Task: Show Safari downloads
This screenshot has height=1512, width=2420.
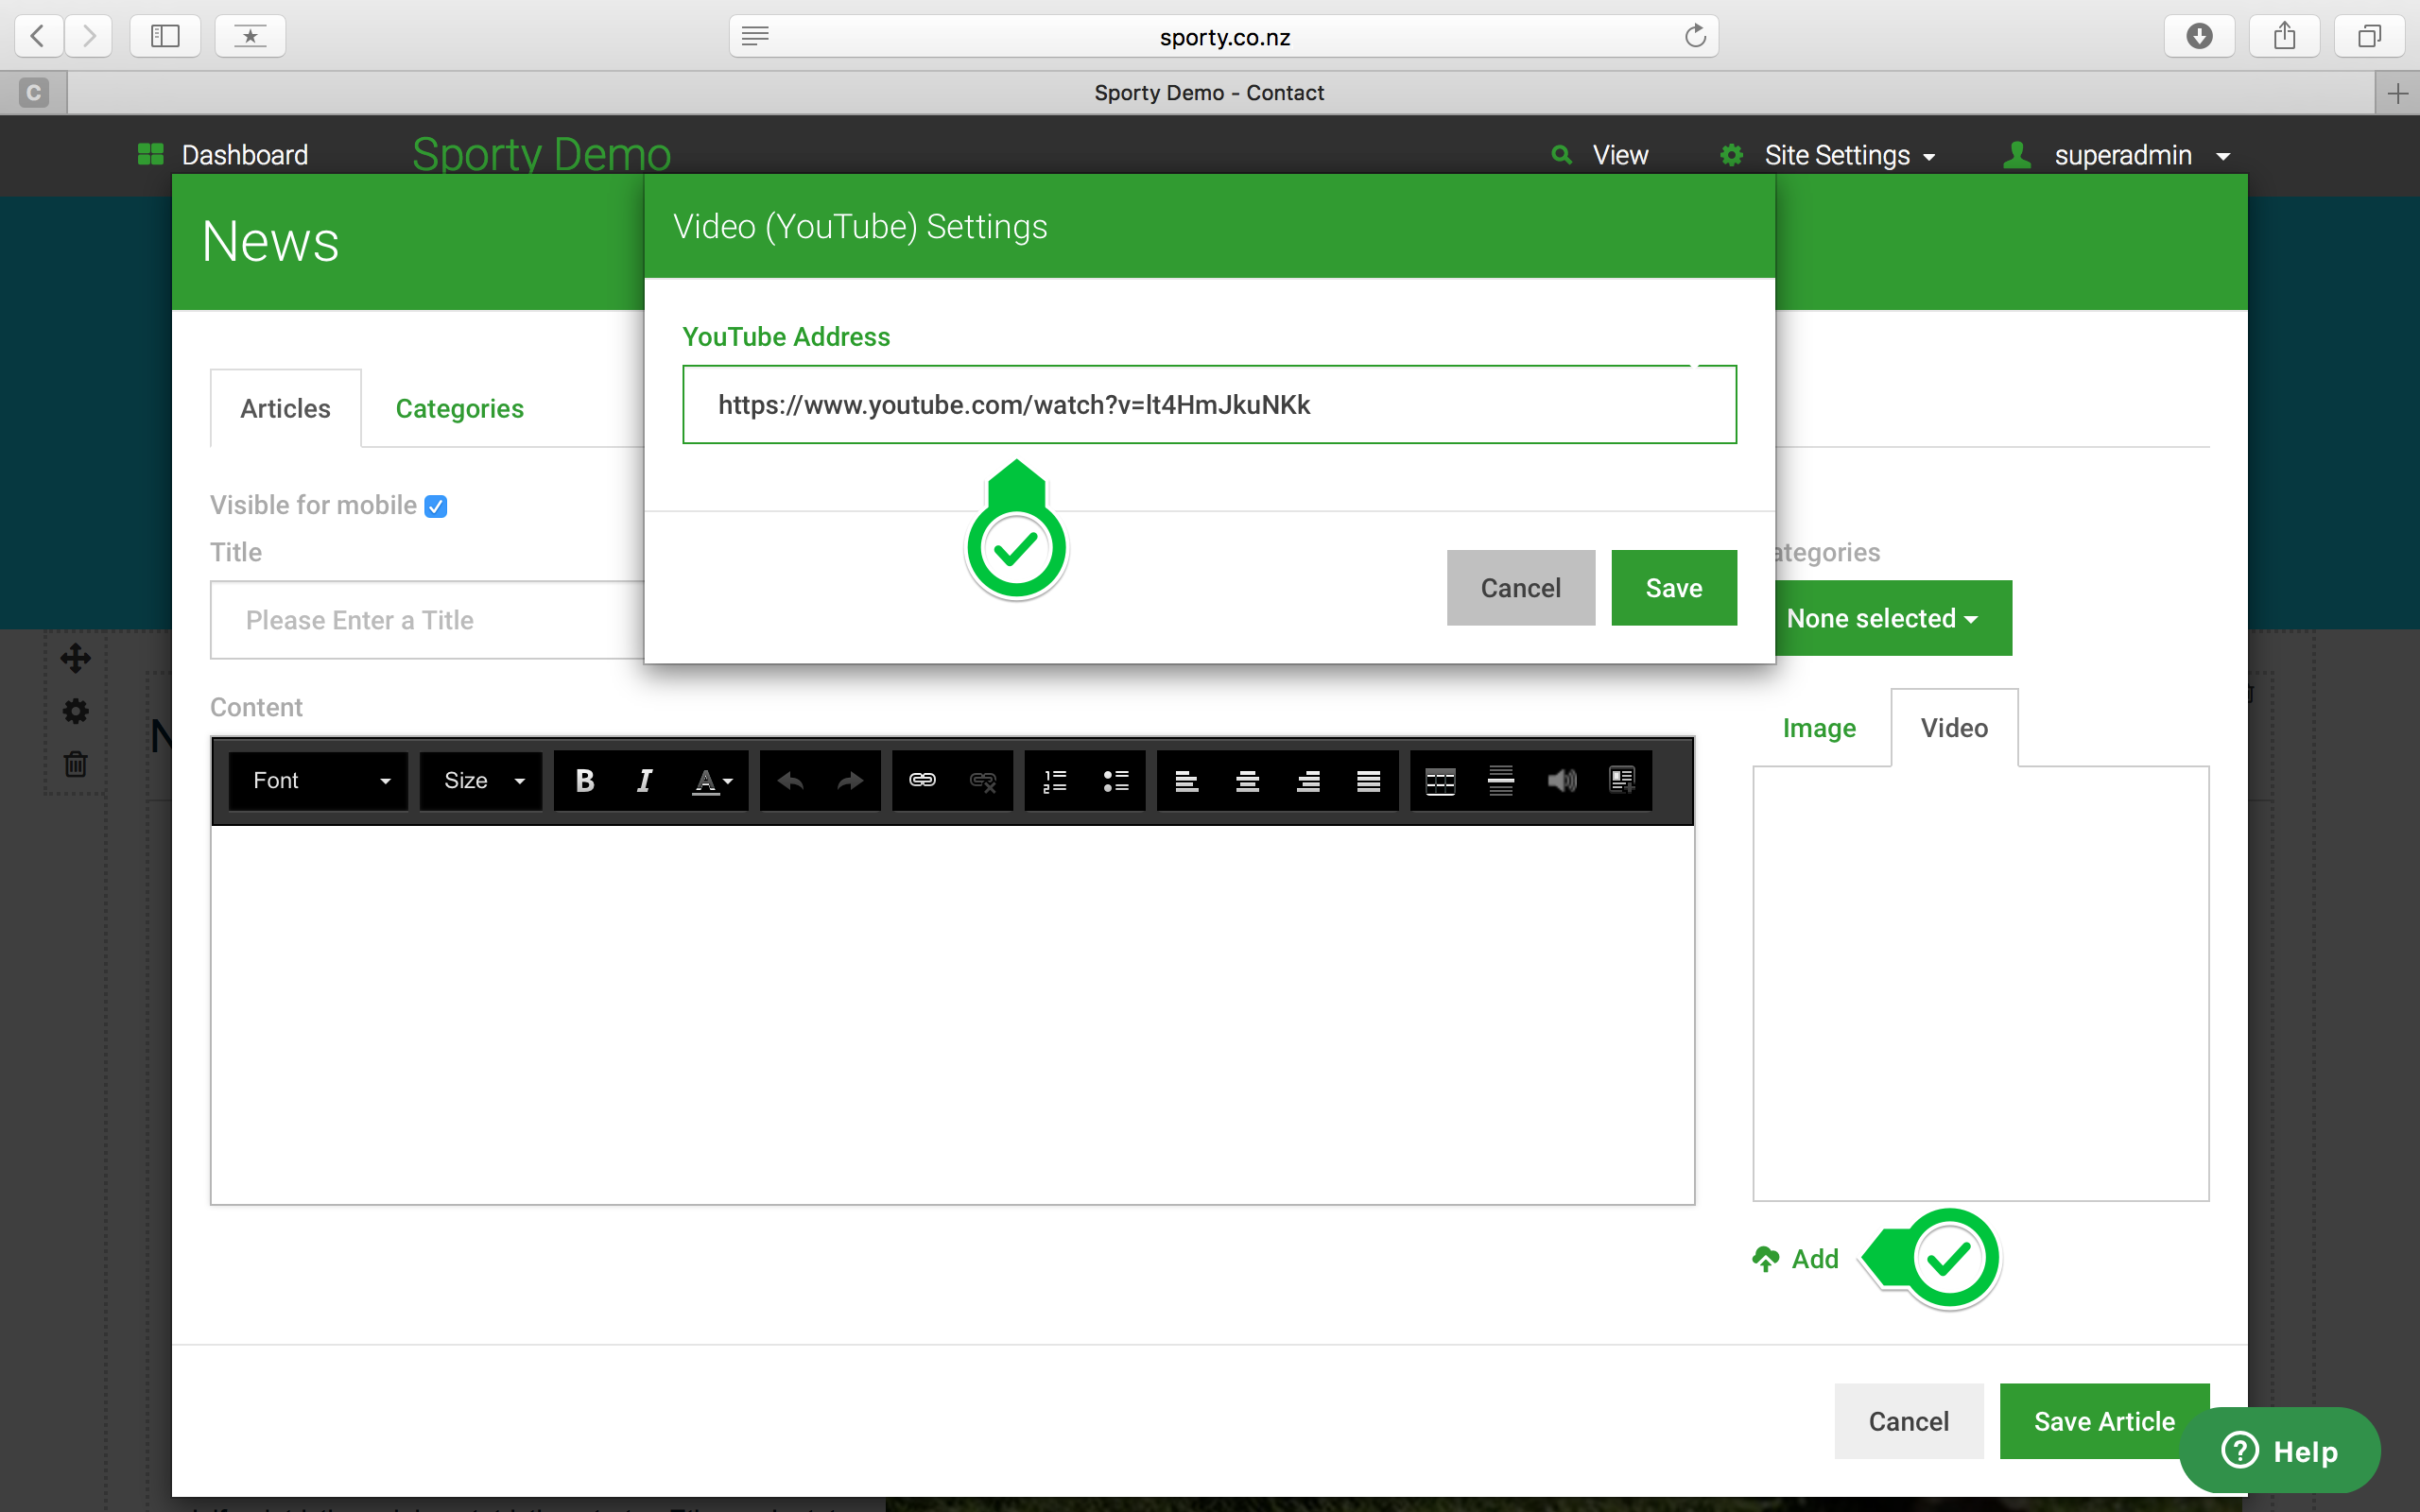Action: [x=2199, y=36]
